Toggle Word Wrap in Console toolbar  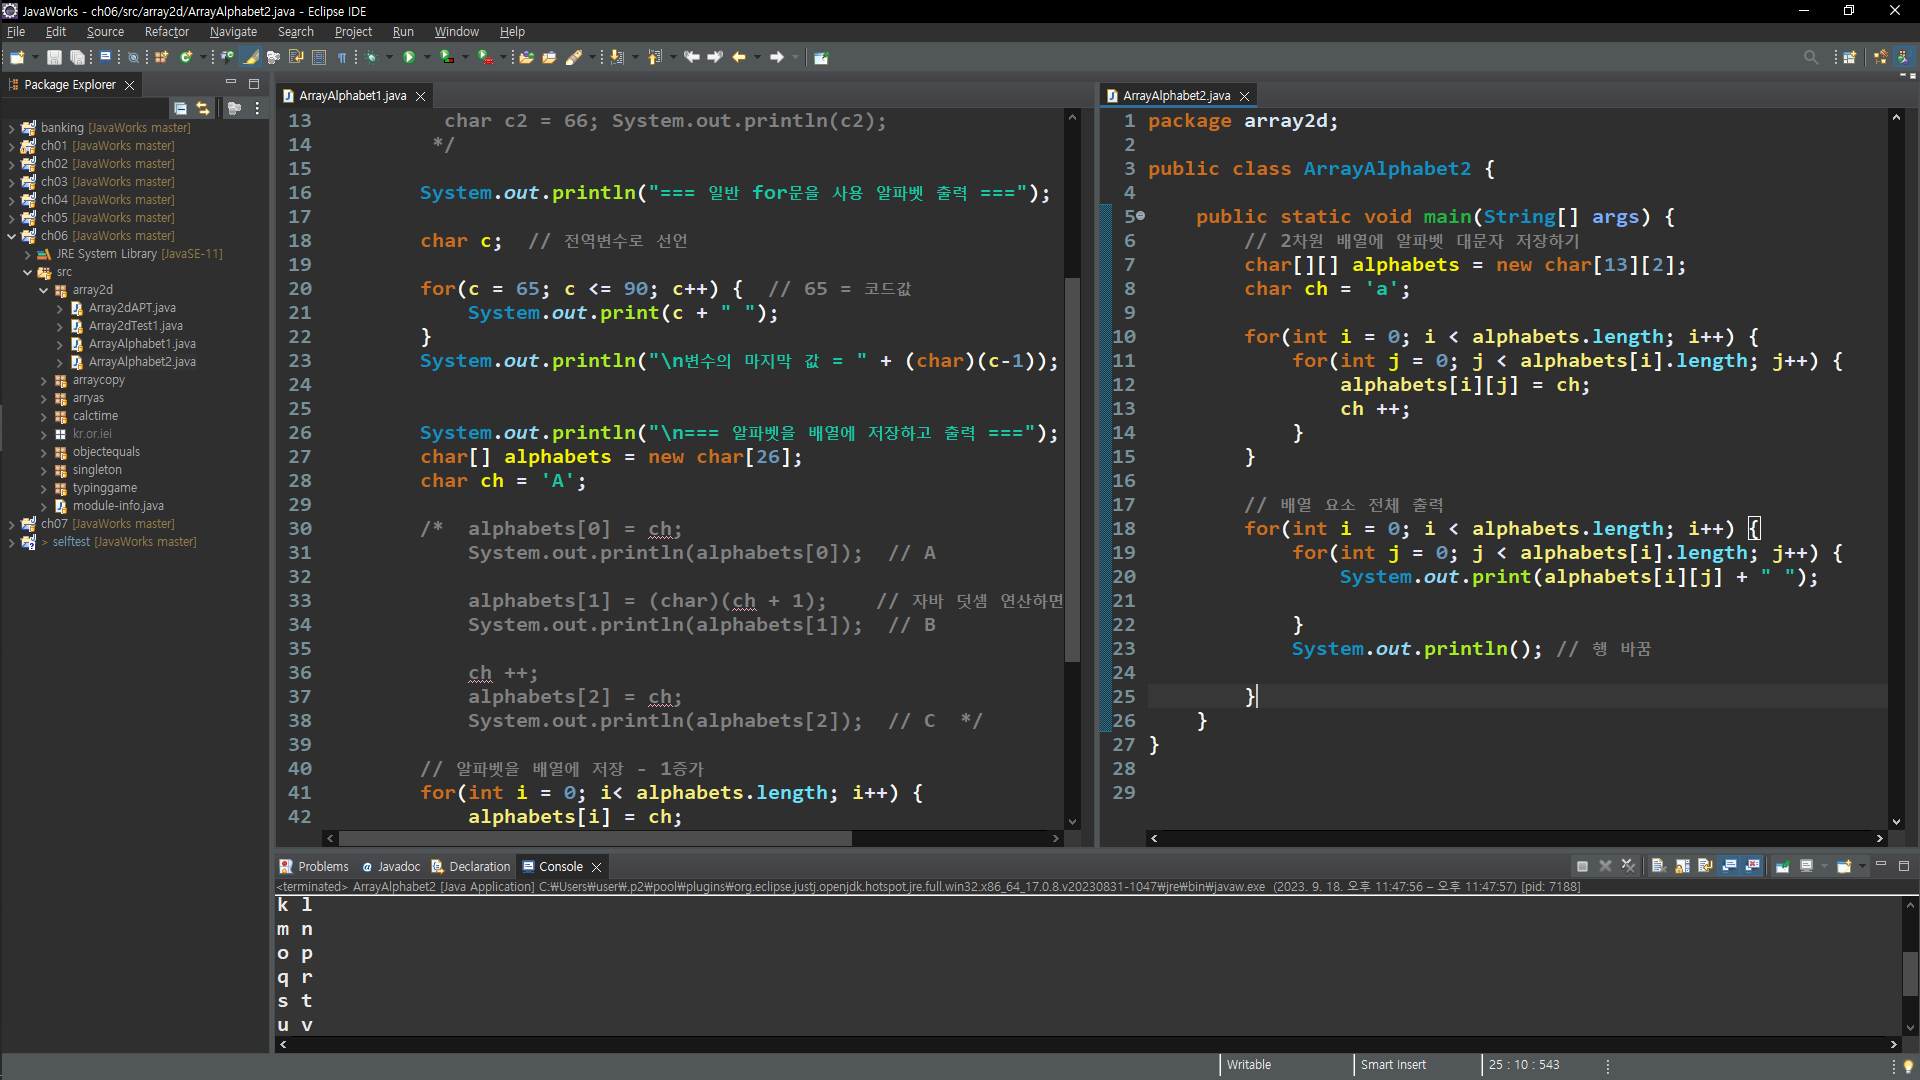point(1706,866)
